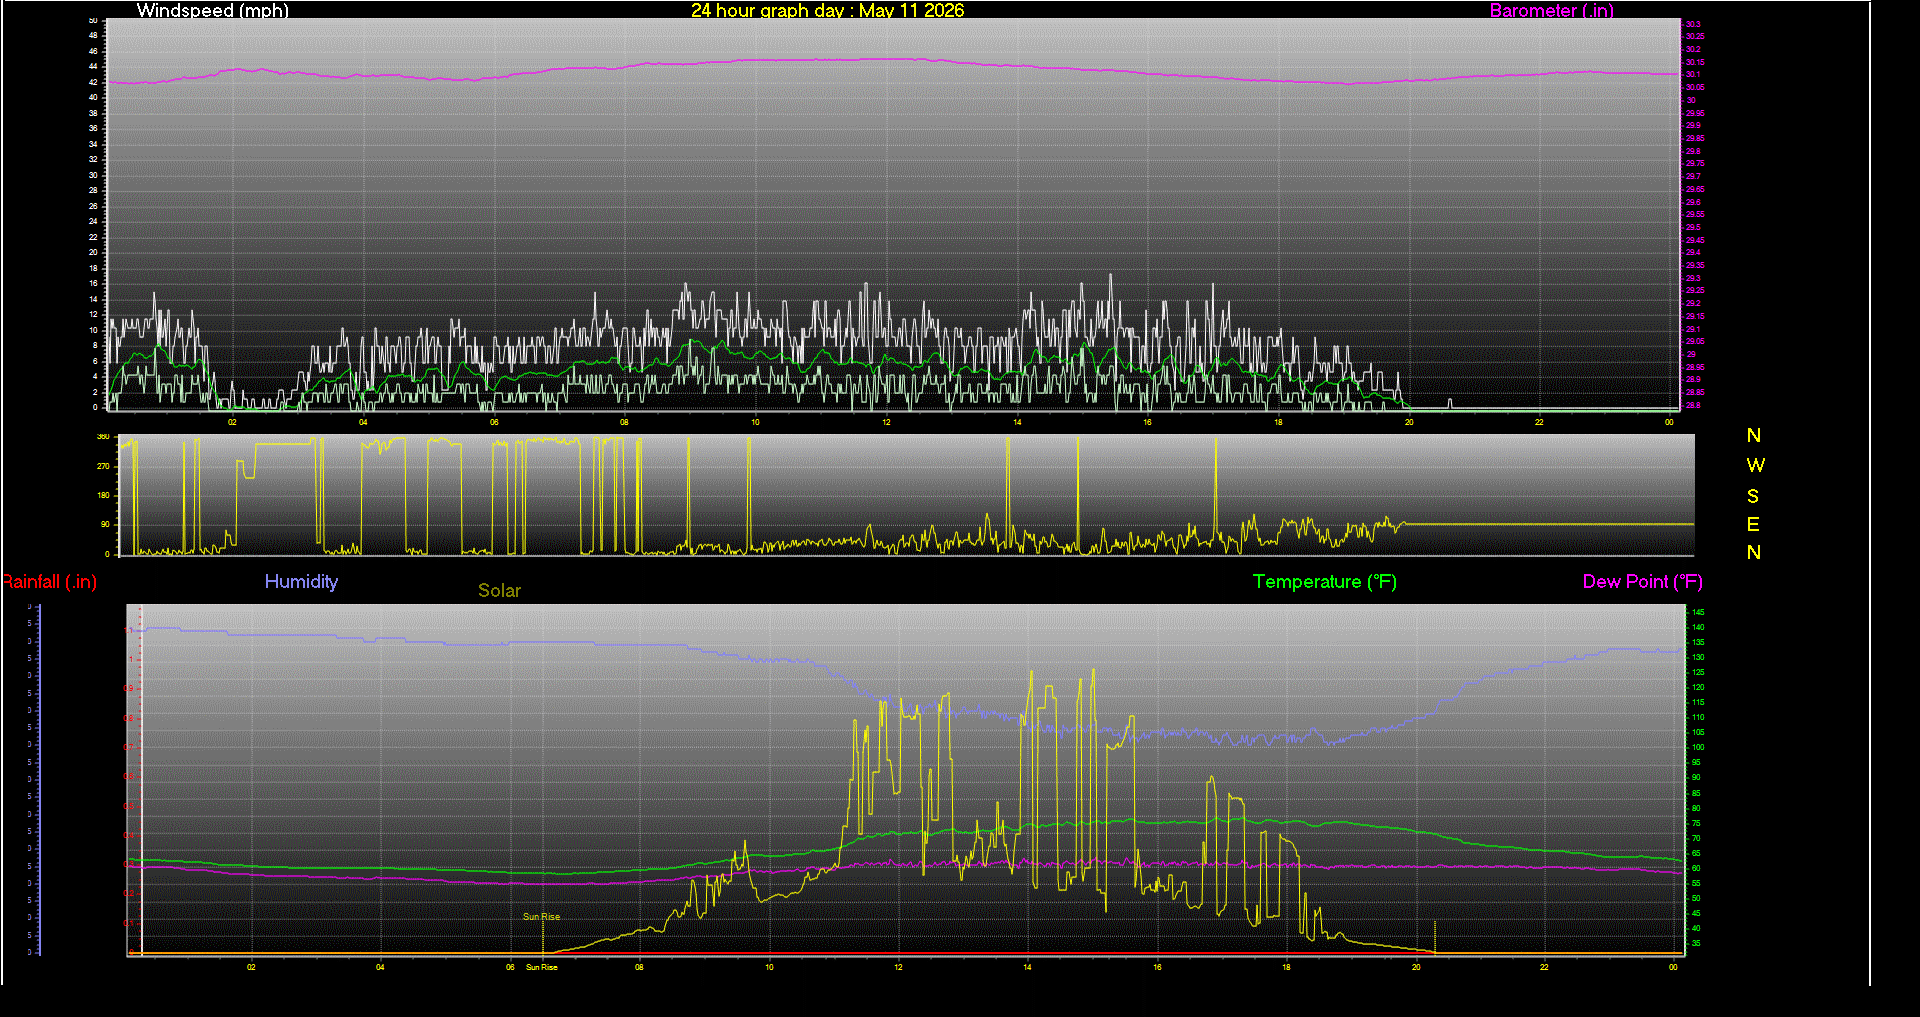Click the 'Temperature (°F)' legend label
The image size is (1920, 1017).
(x=1324, y=582)
